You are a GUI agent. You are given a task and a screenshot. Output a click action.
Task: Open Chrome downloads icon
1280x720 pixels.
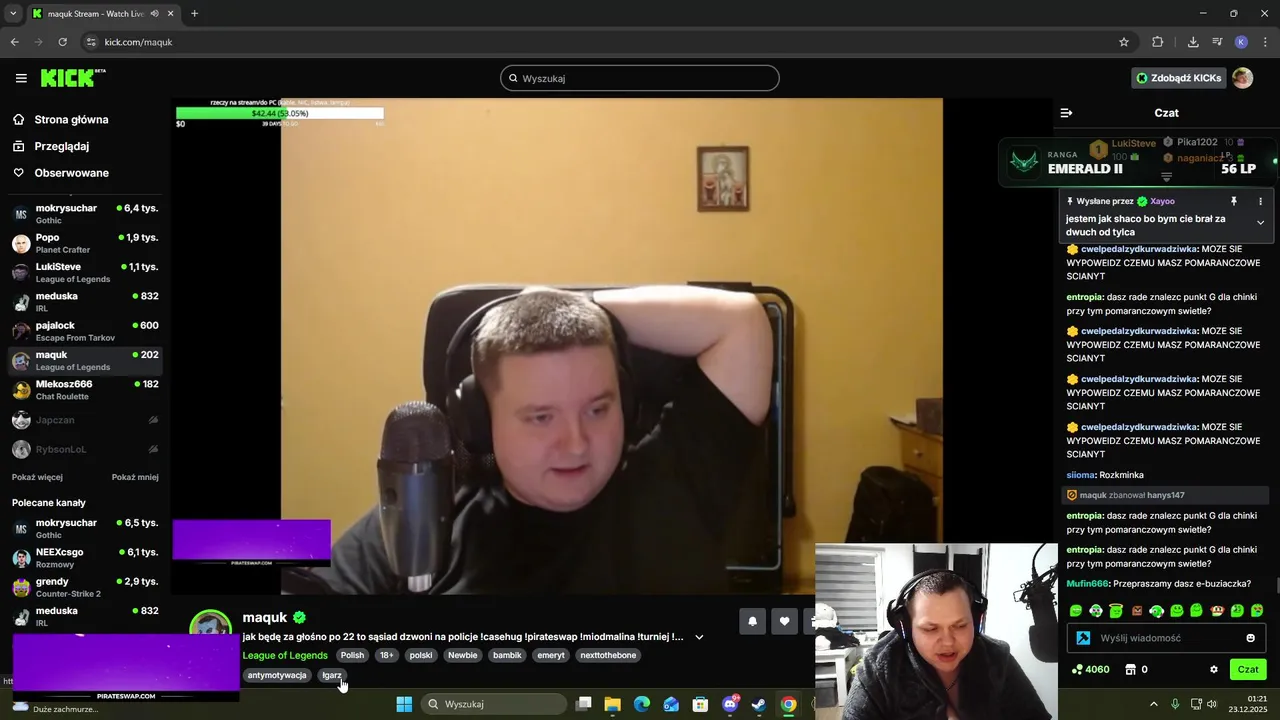click(1193, 42)
